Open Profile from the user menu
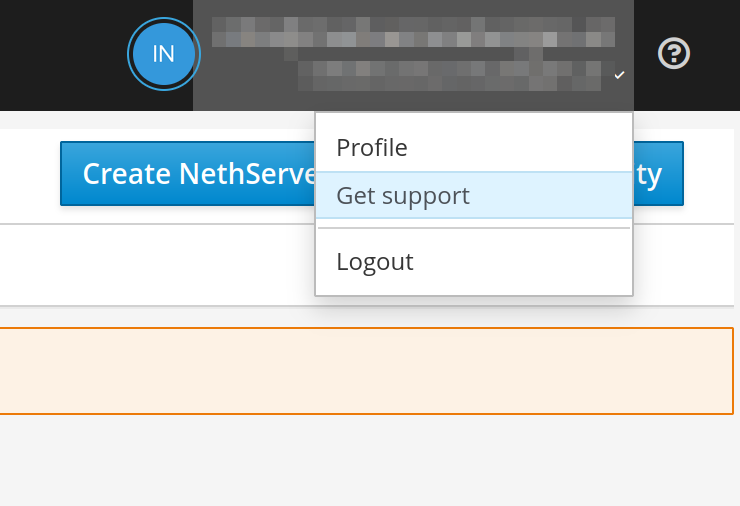 tap(372, 148)
